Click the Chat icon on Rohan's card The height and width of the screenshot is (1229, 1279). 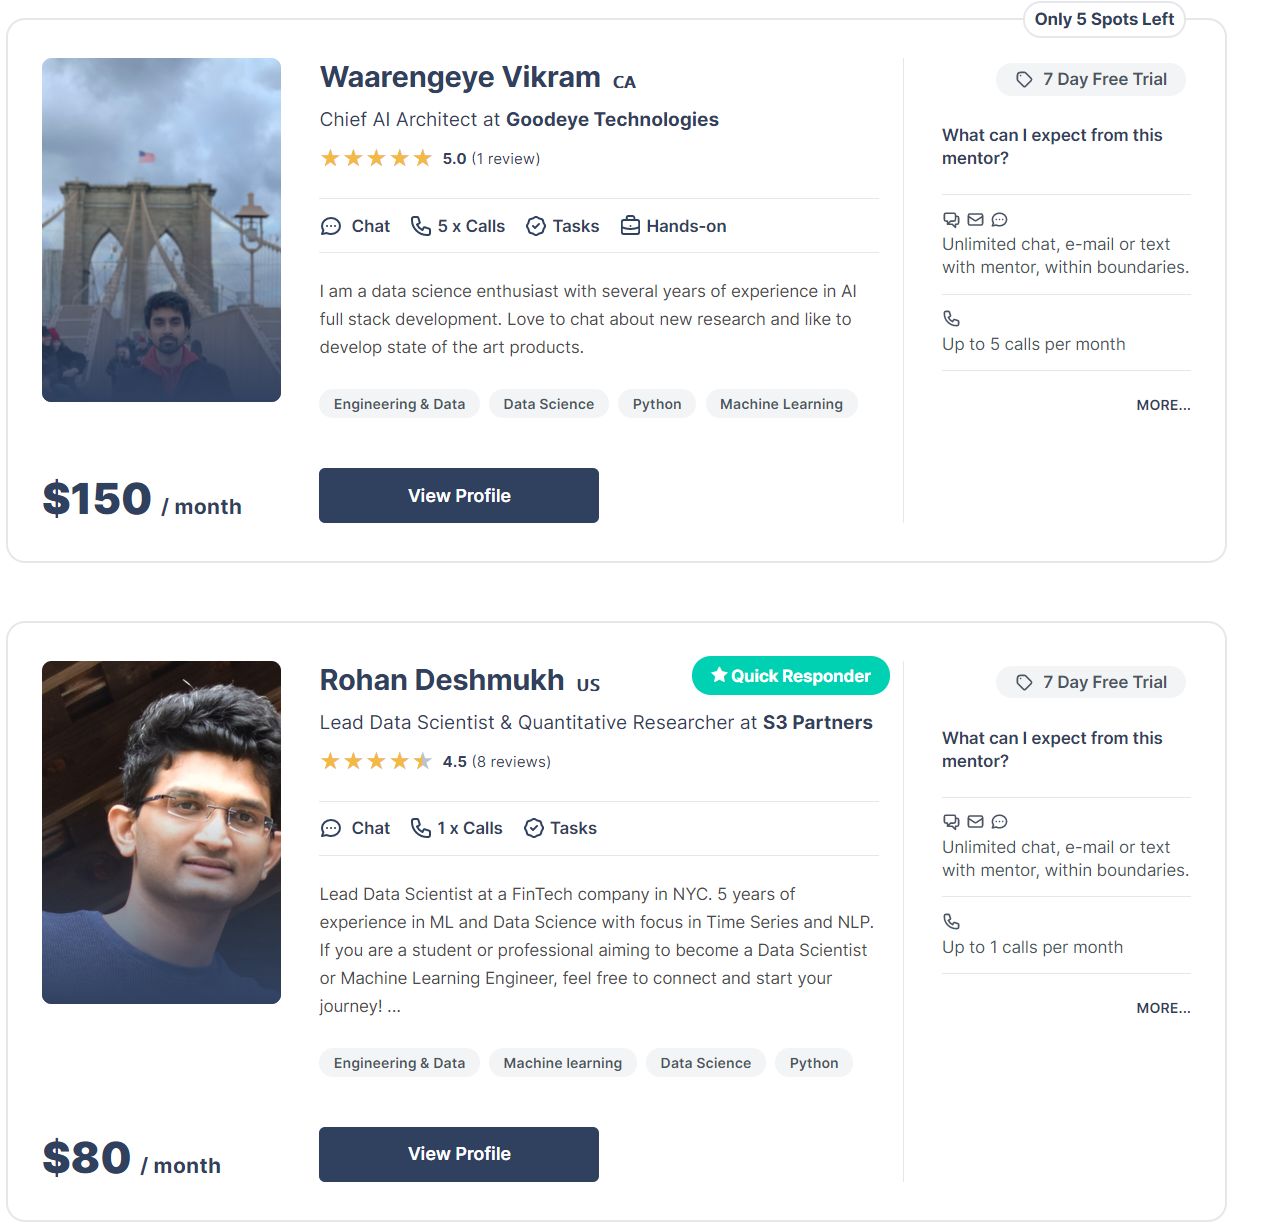coord(331,827)
